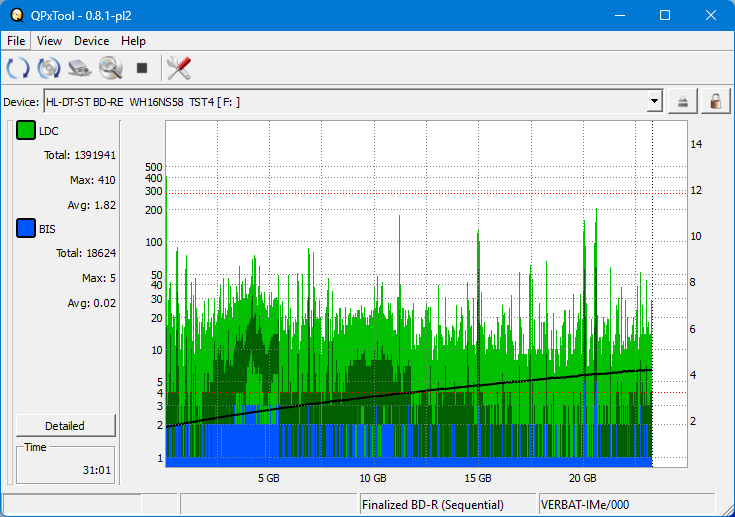Click the 20 GB axis label
This screenshot has width=735, height=517.
[x=583, y=478]
